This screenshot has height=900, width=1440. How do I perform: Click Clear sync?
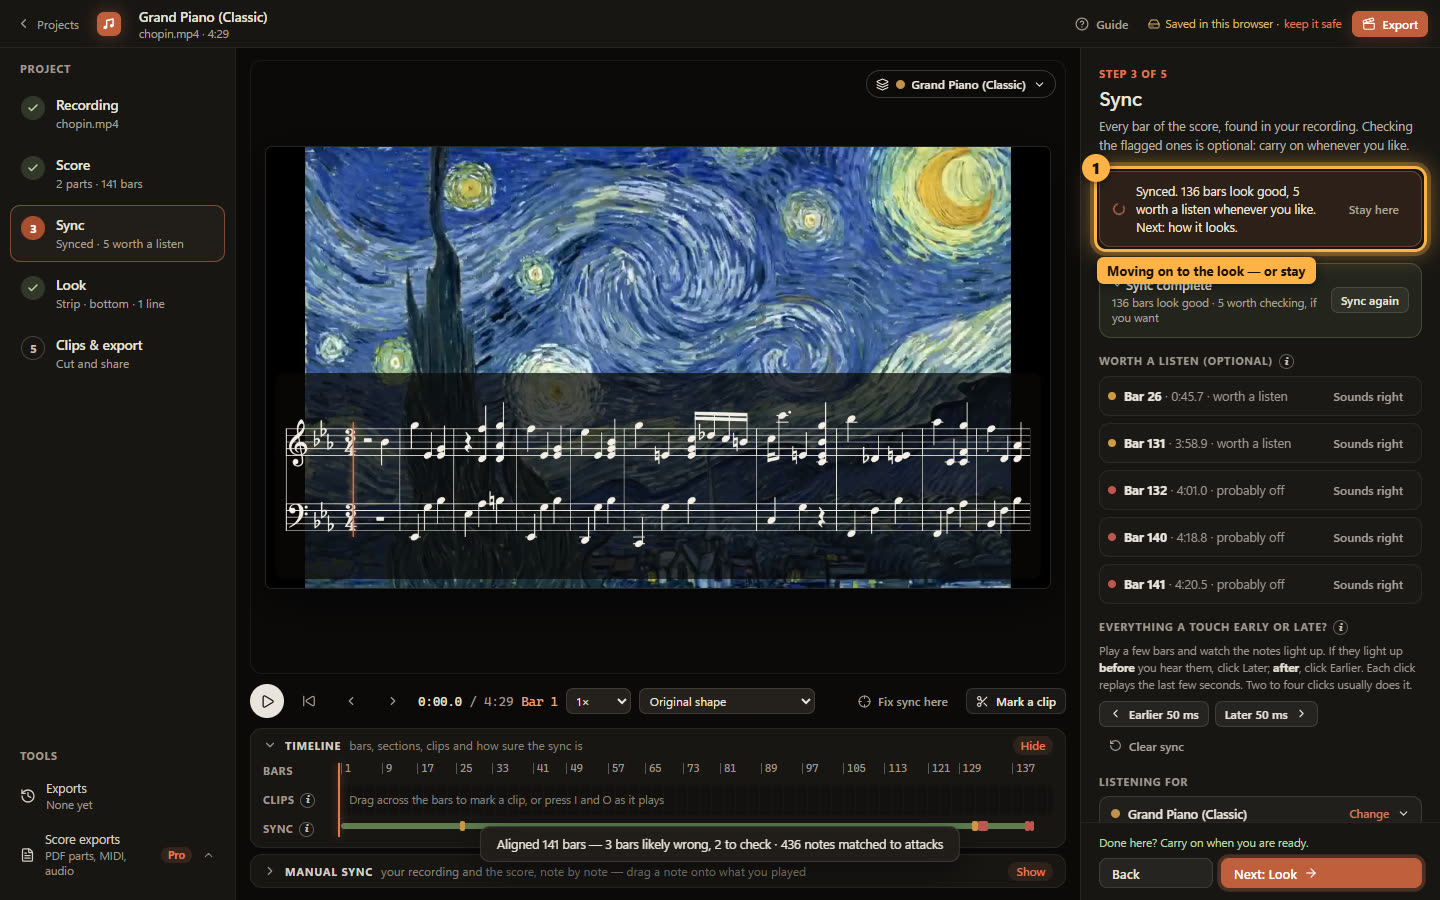coord(1146,747)
